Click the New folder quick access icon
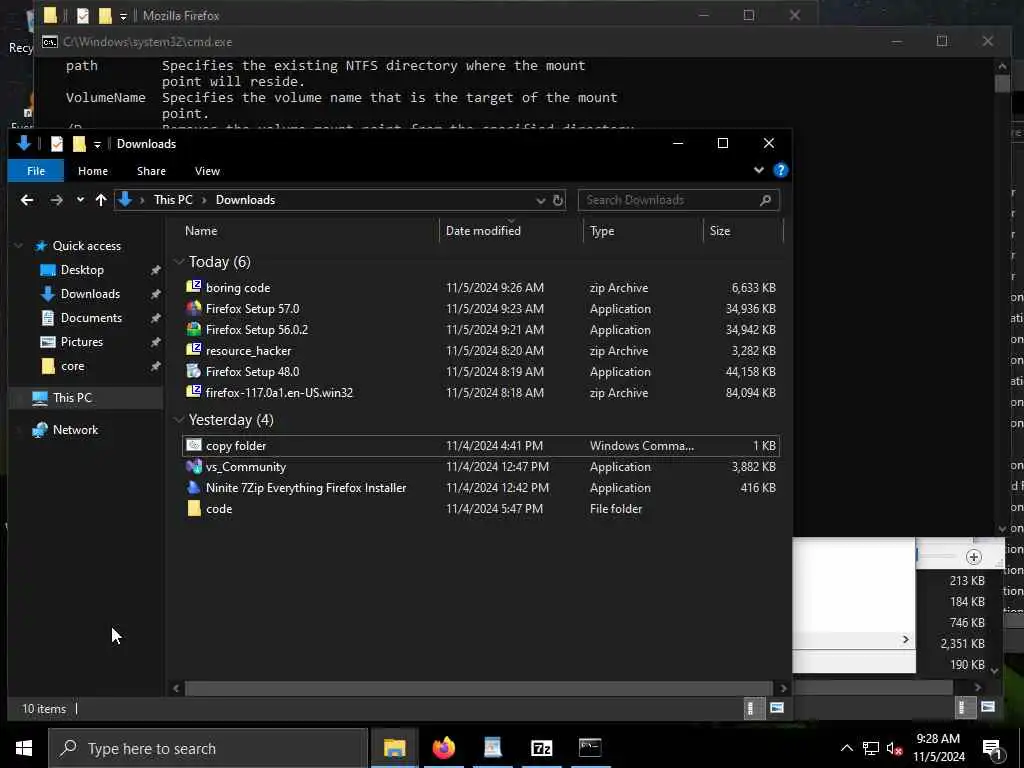1024x768 pixels. [79, 144]
